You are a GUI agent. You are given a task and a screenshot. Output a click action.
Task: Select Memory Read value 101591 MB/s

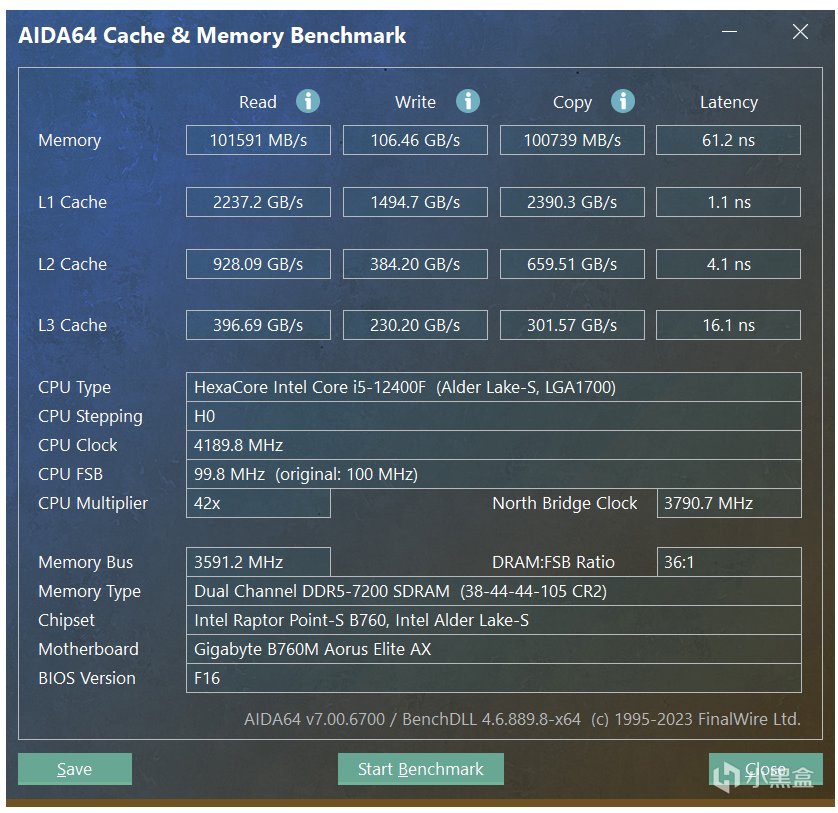point(258,140)
